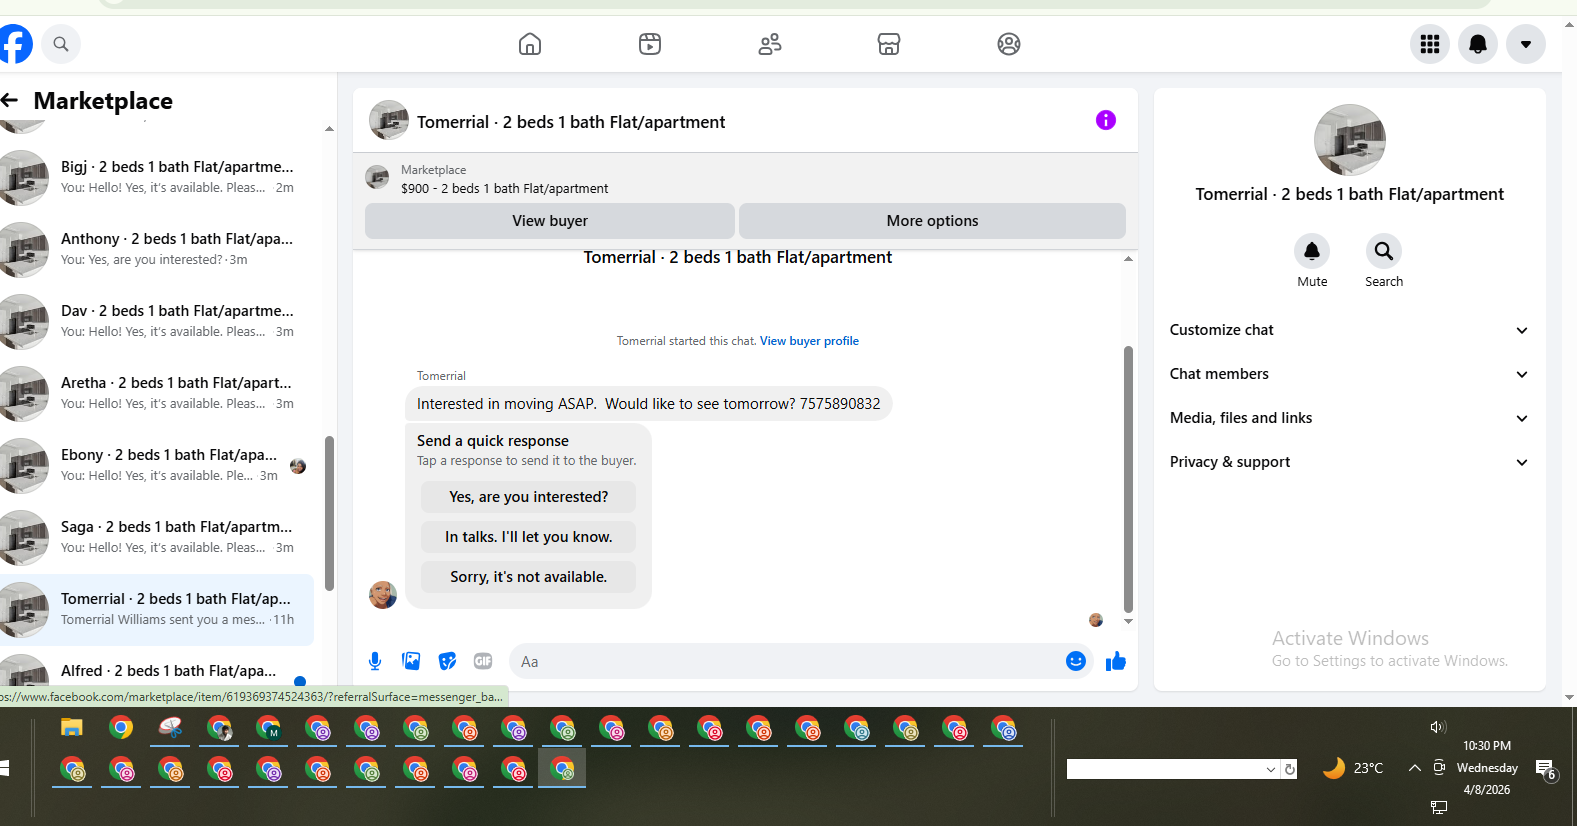Open the Video (Reels) tab icon
The width and height of the screenshot is (1577, 826).
(x=650, y=44)
